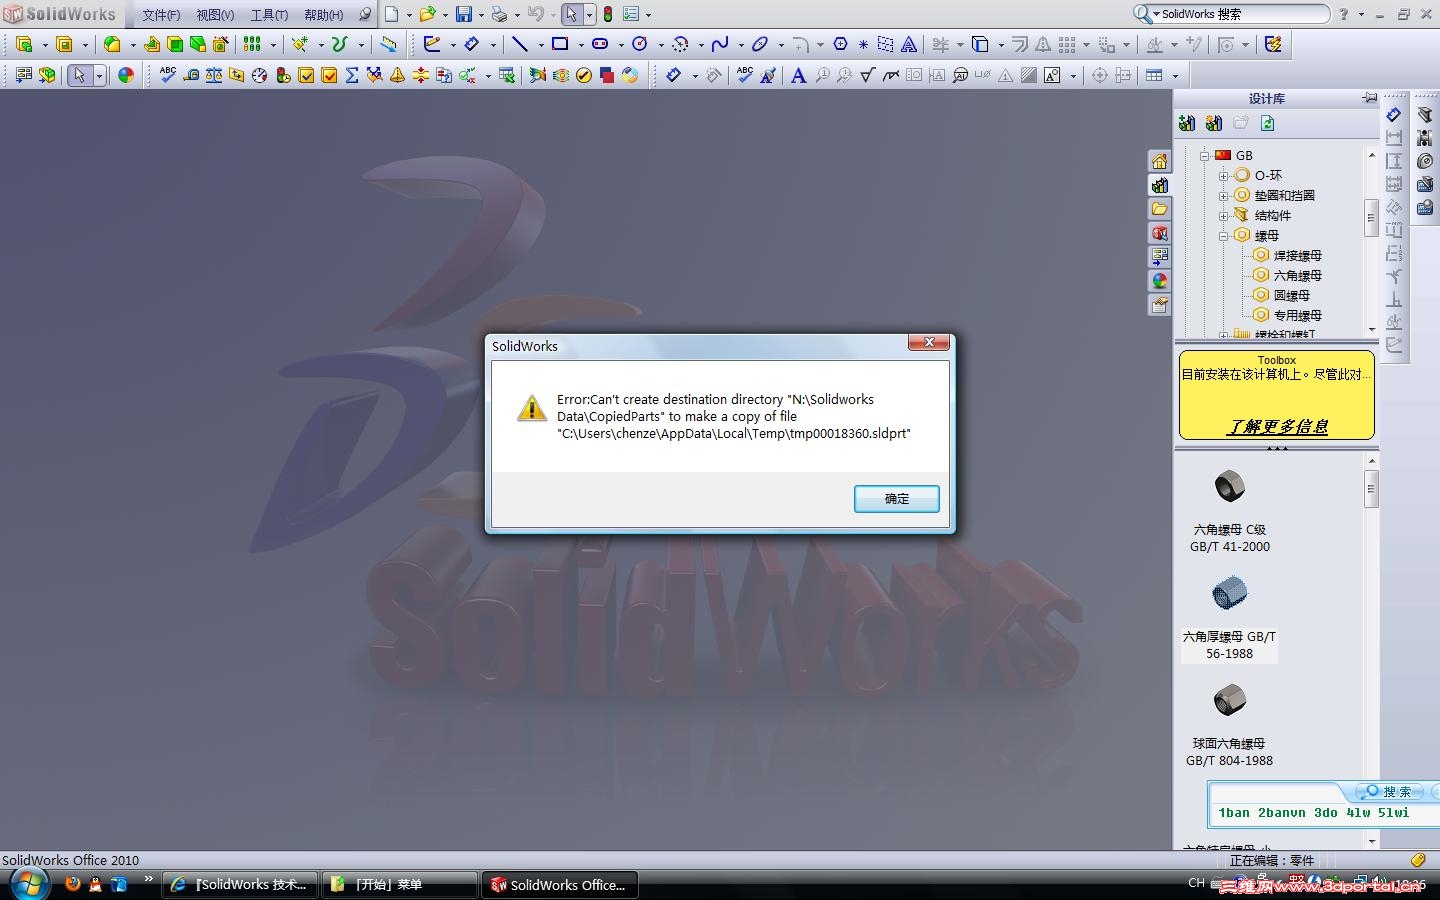
Task: Select 专用螺母 in the library tree
Action: 1297,315
